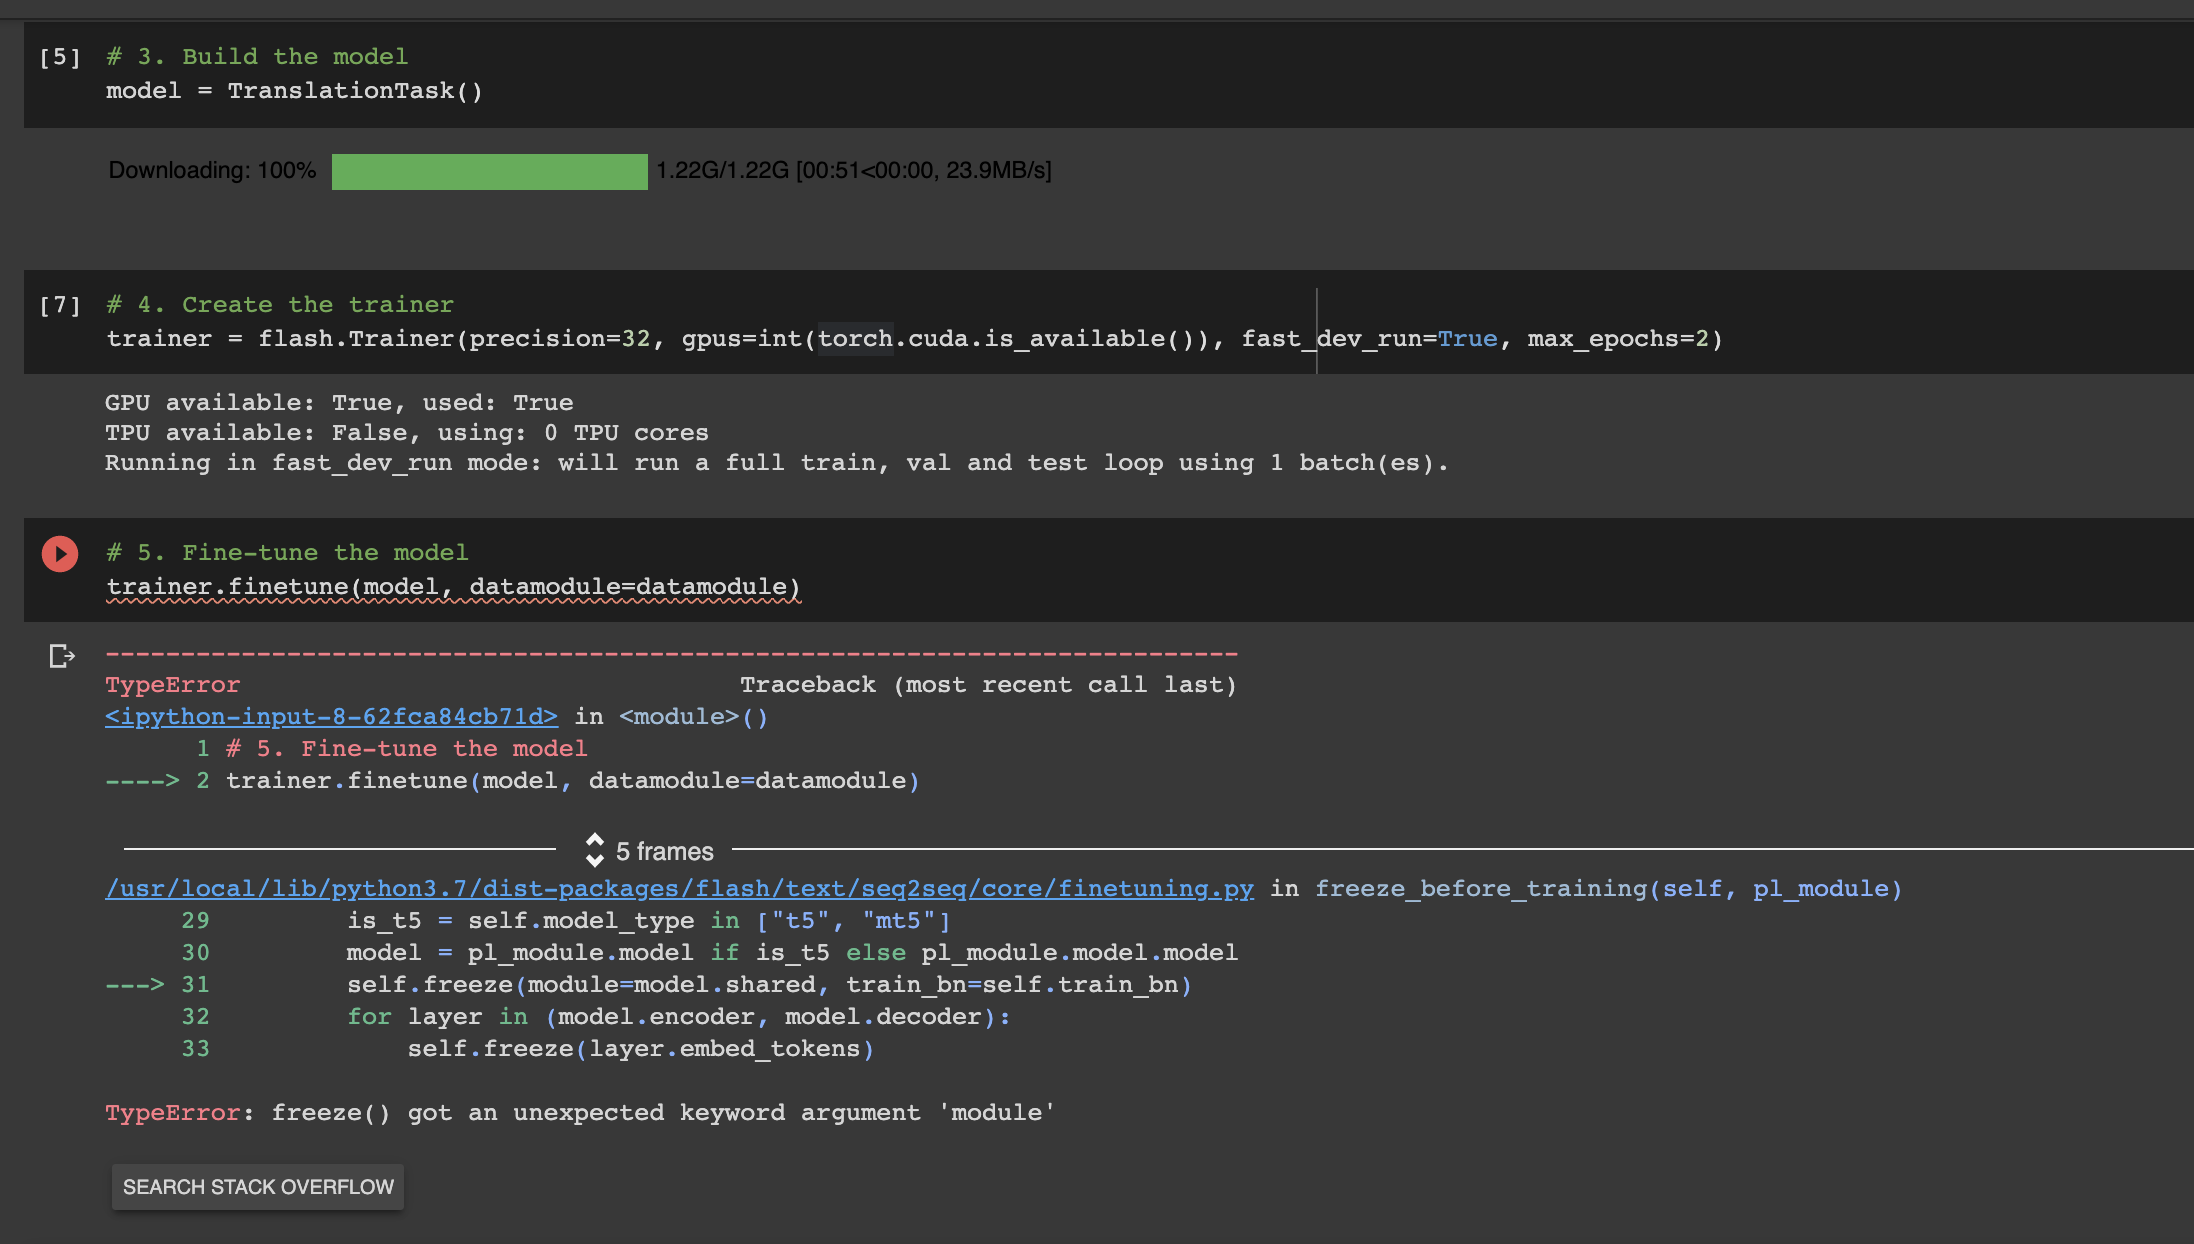Open the finetuning.py file path link
Viewport: 2194px width, 1244px height.
tap(680, 888)
